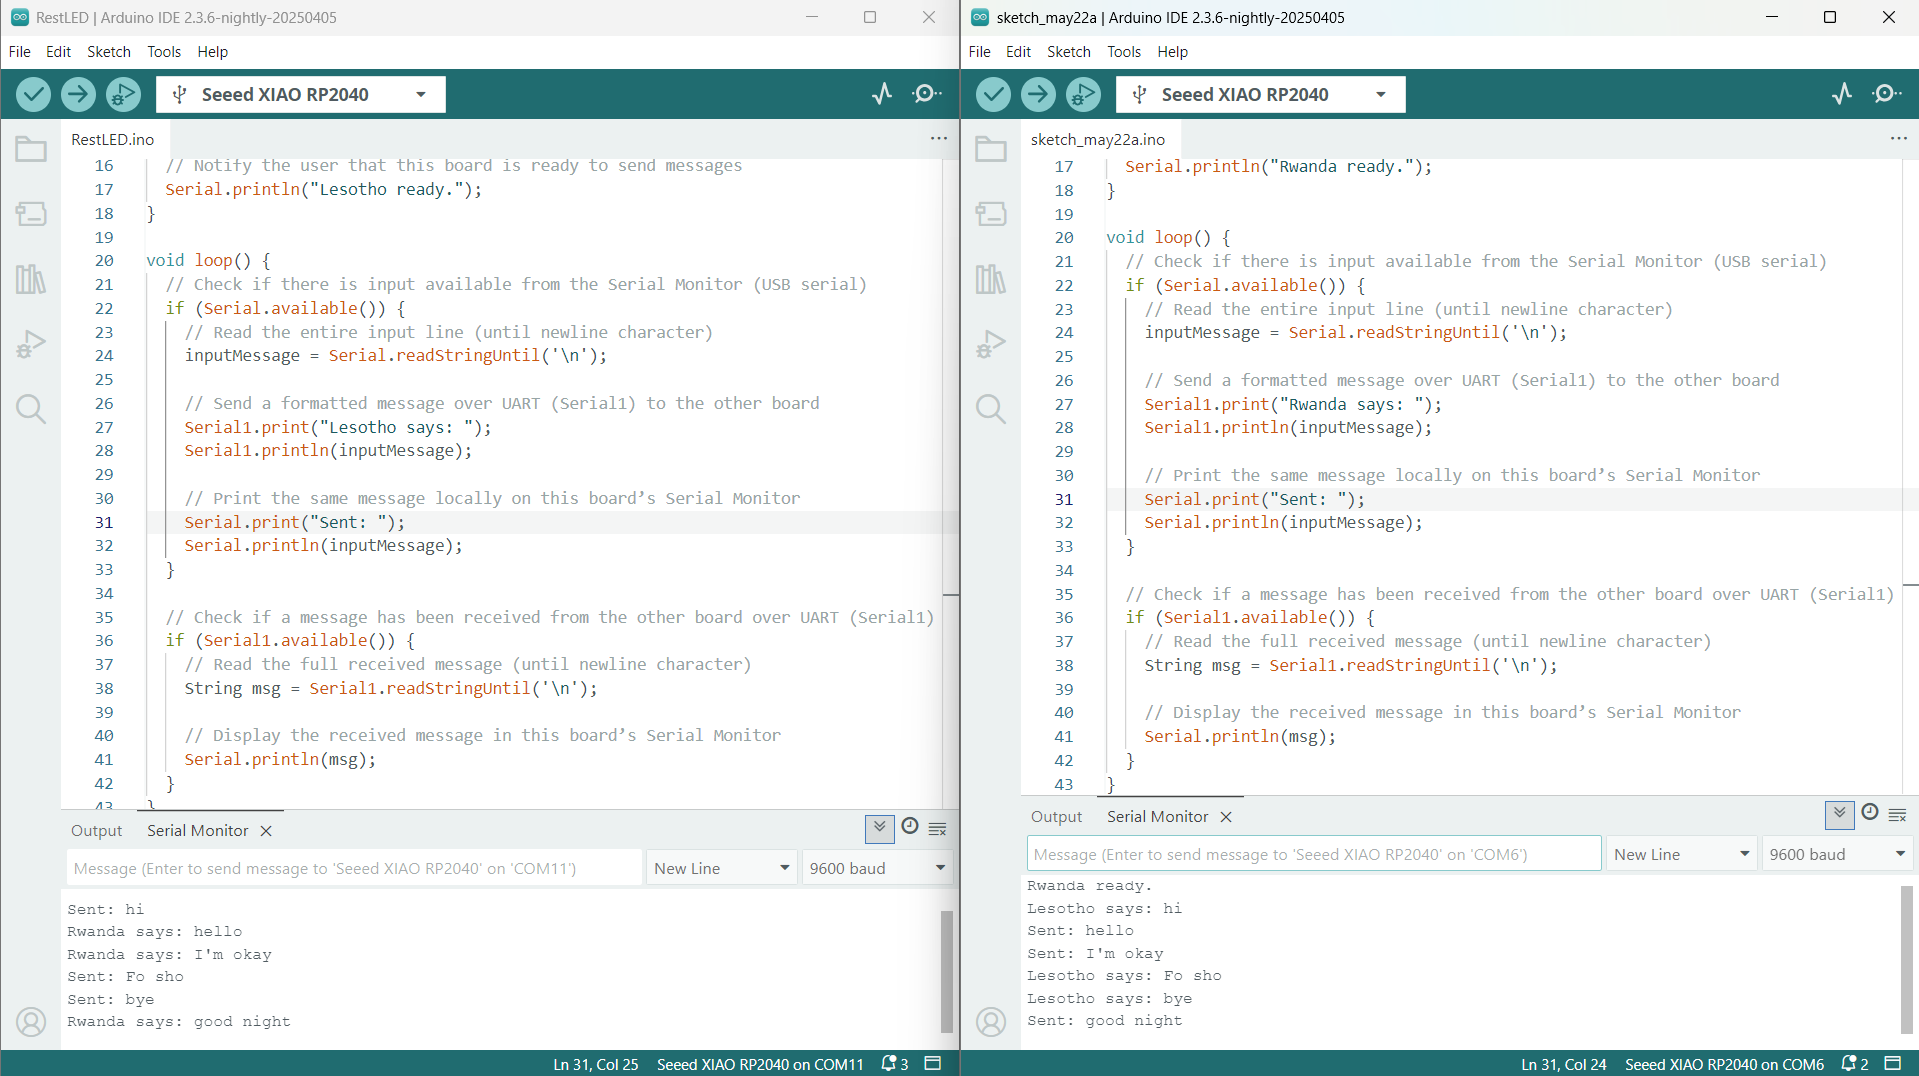
Task: Click message input field for COM11
Action: click(x=354, y=868)
